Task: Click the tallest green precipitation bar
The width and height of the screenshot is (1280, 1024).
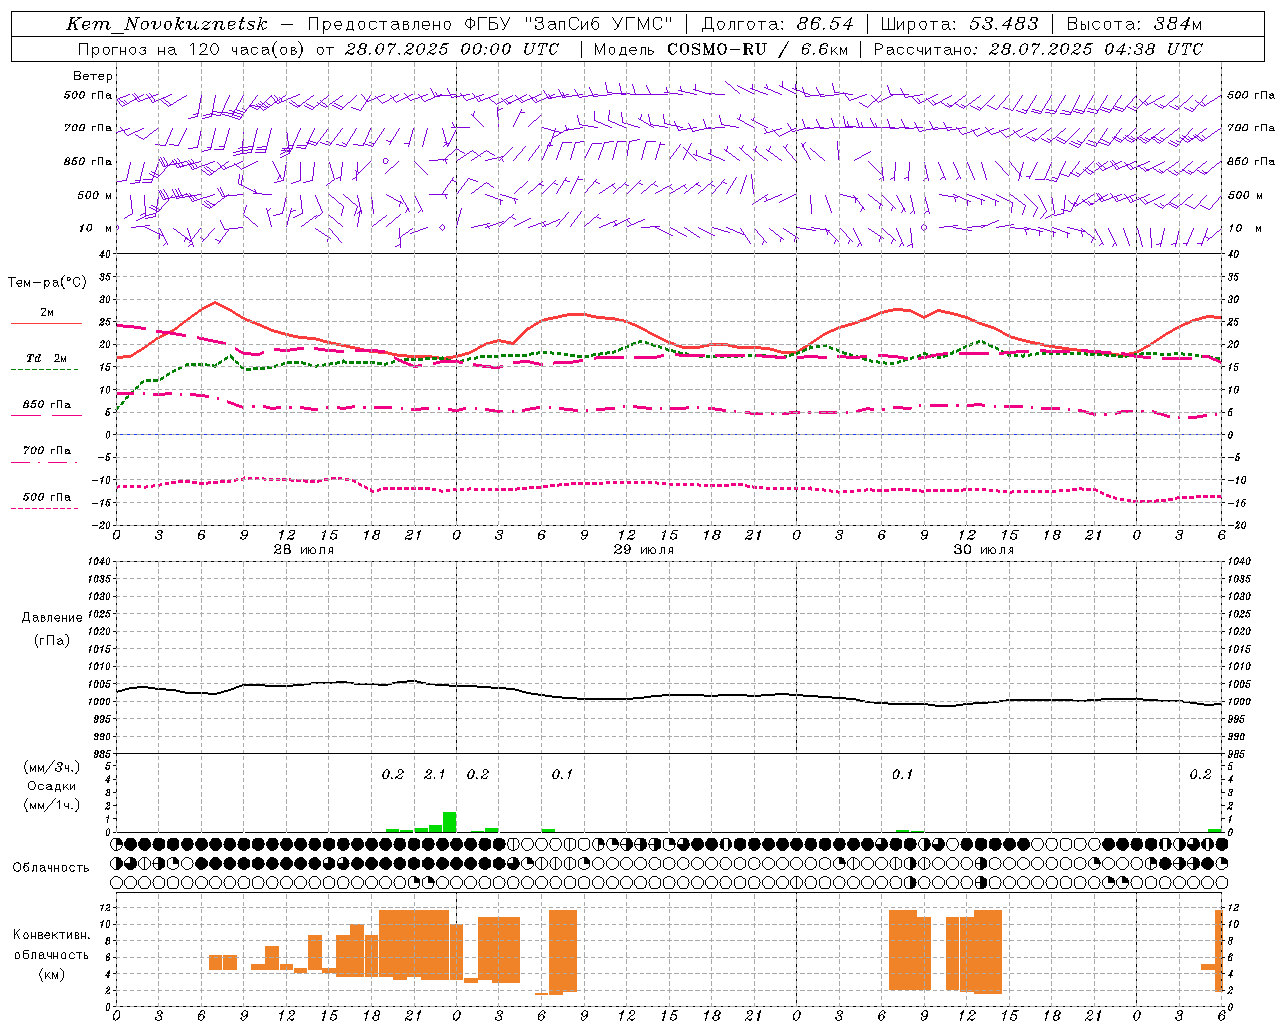Action: click(450, 822)
